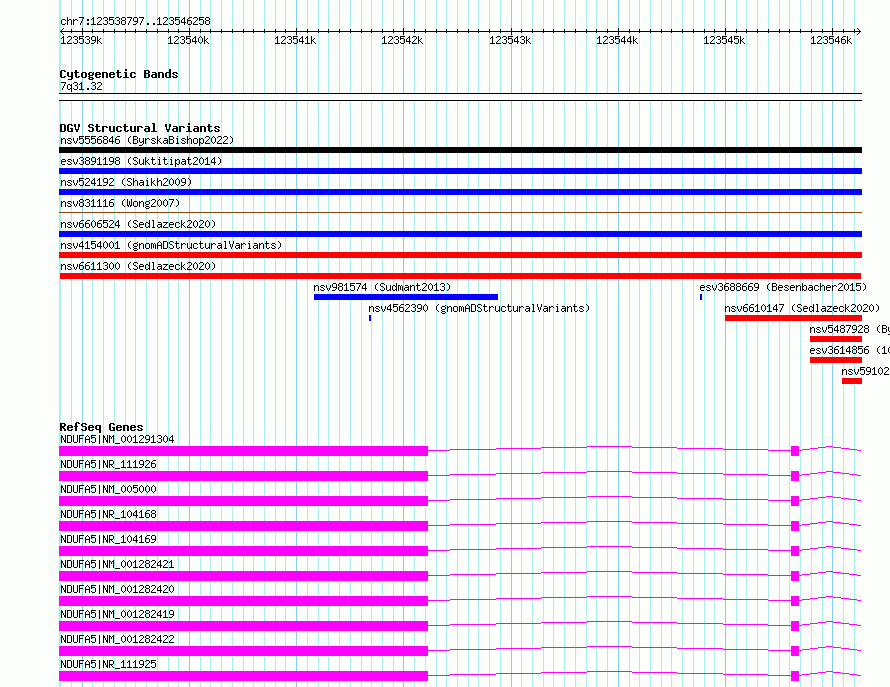Click the 7q31.32 band label
The width and height of the screenshot is (890, 687).
[x=81, y=86]
